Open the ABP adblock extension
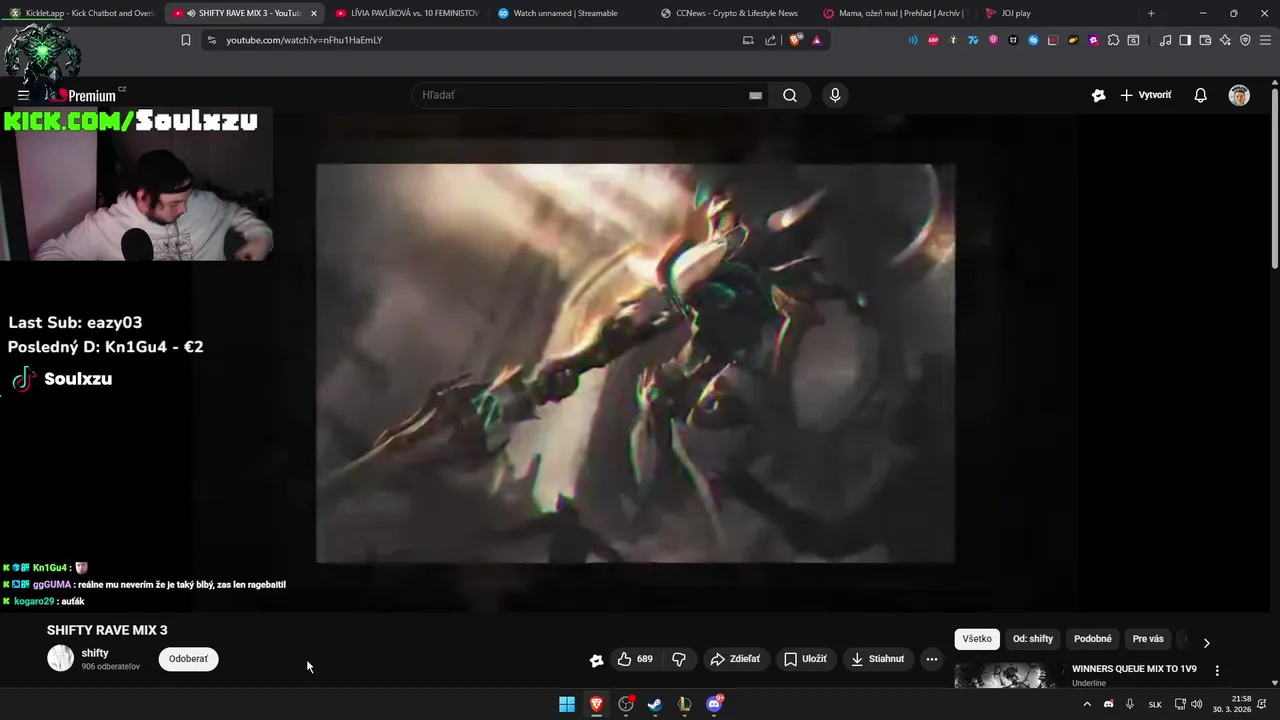Image resolution: width=1280 pixels, height=720 pixels. [933, 40]
